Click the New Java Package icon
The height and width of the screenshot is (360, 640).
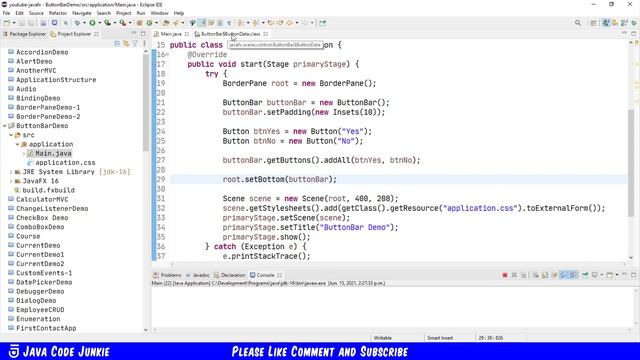tap(140, 23)
